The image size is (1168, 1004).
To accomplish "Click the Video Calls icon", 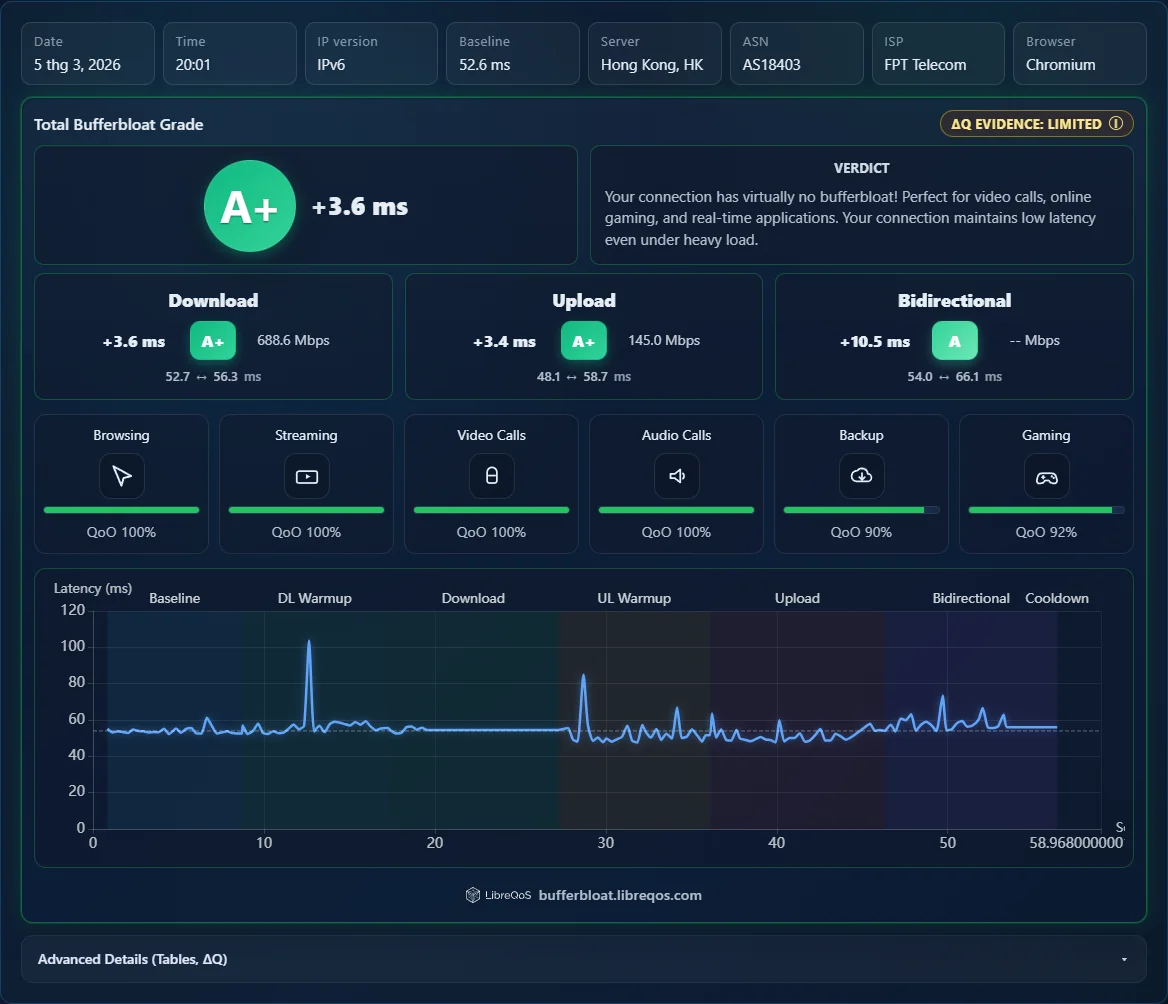I will (x=492, y=476).
